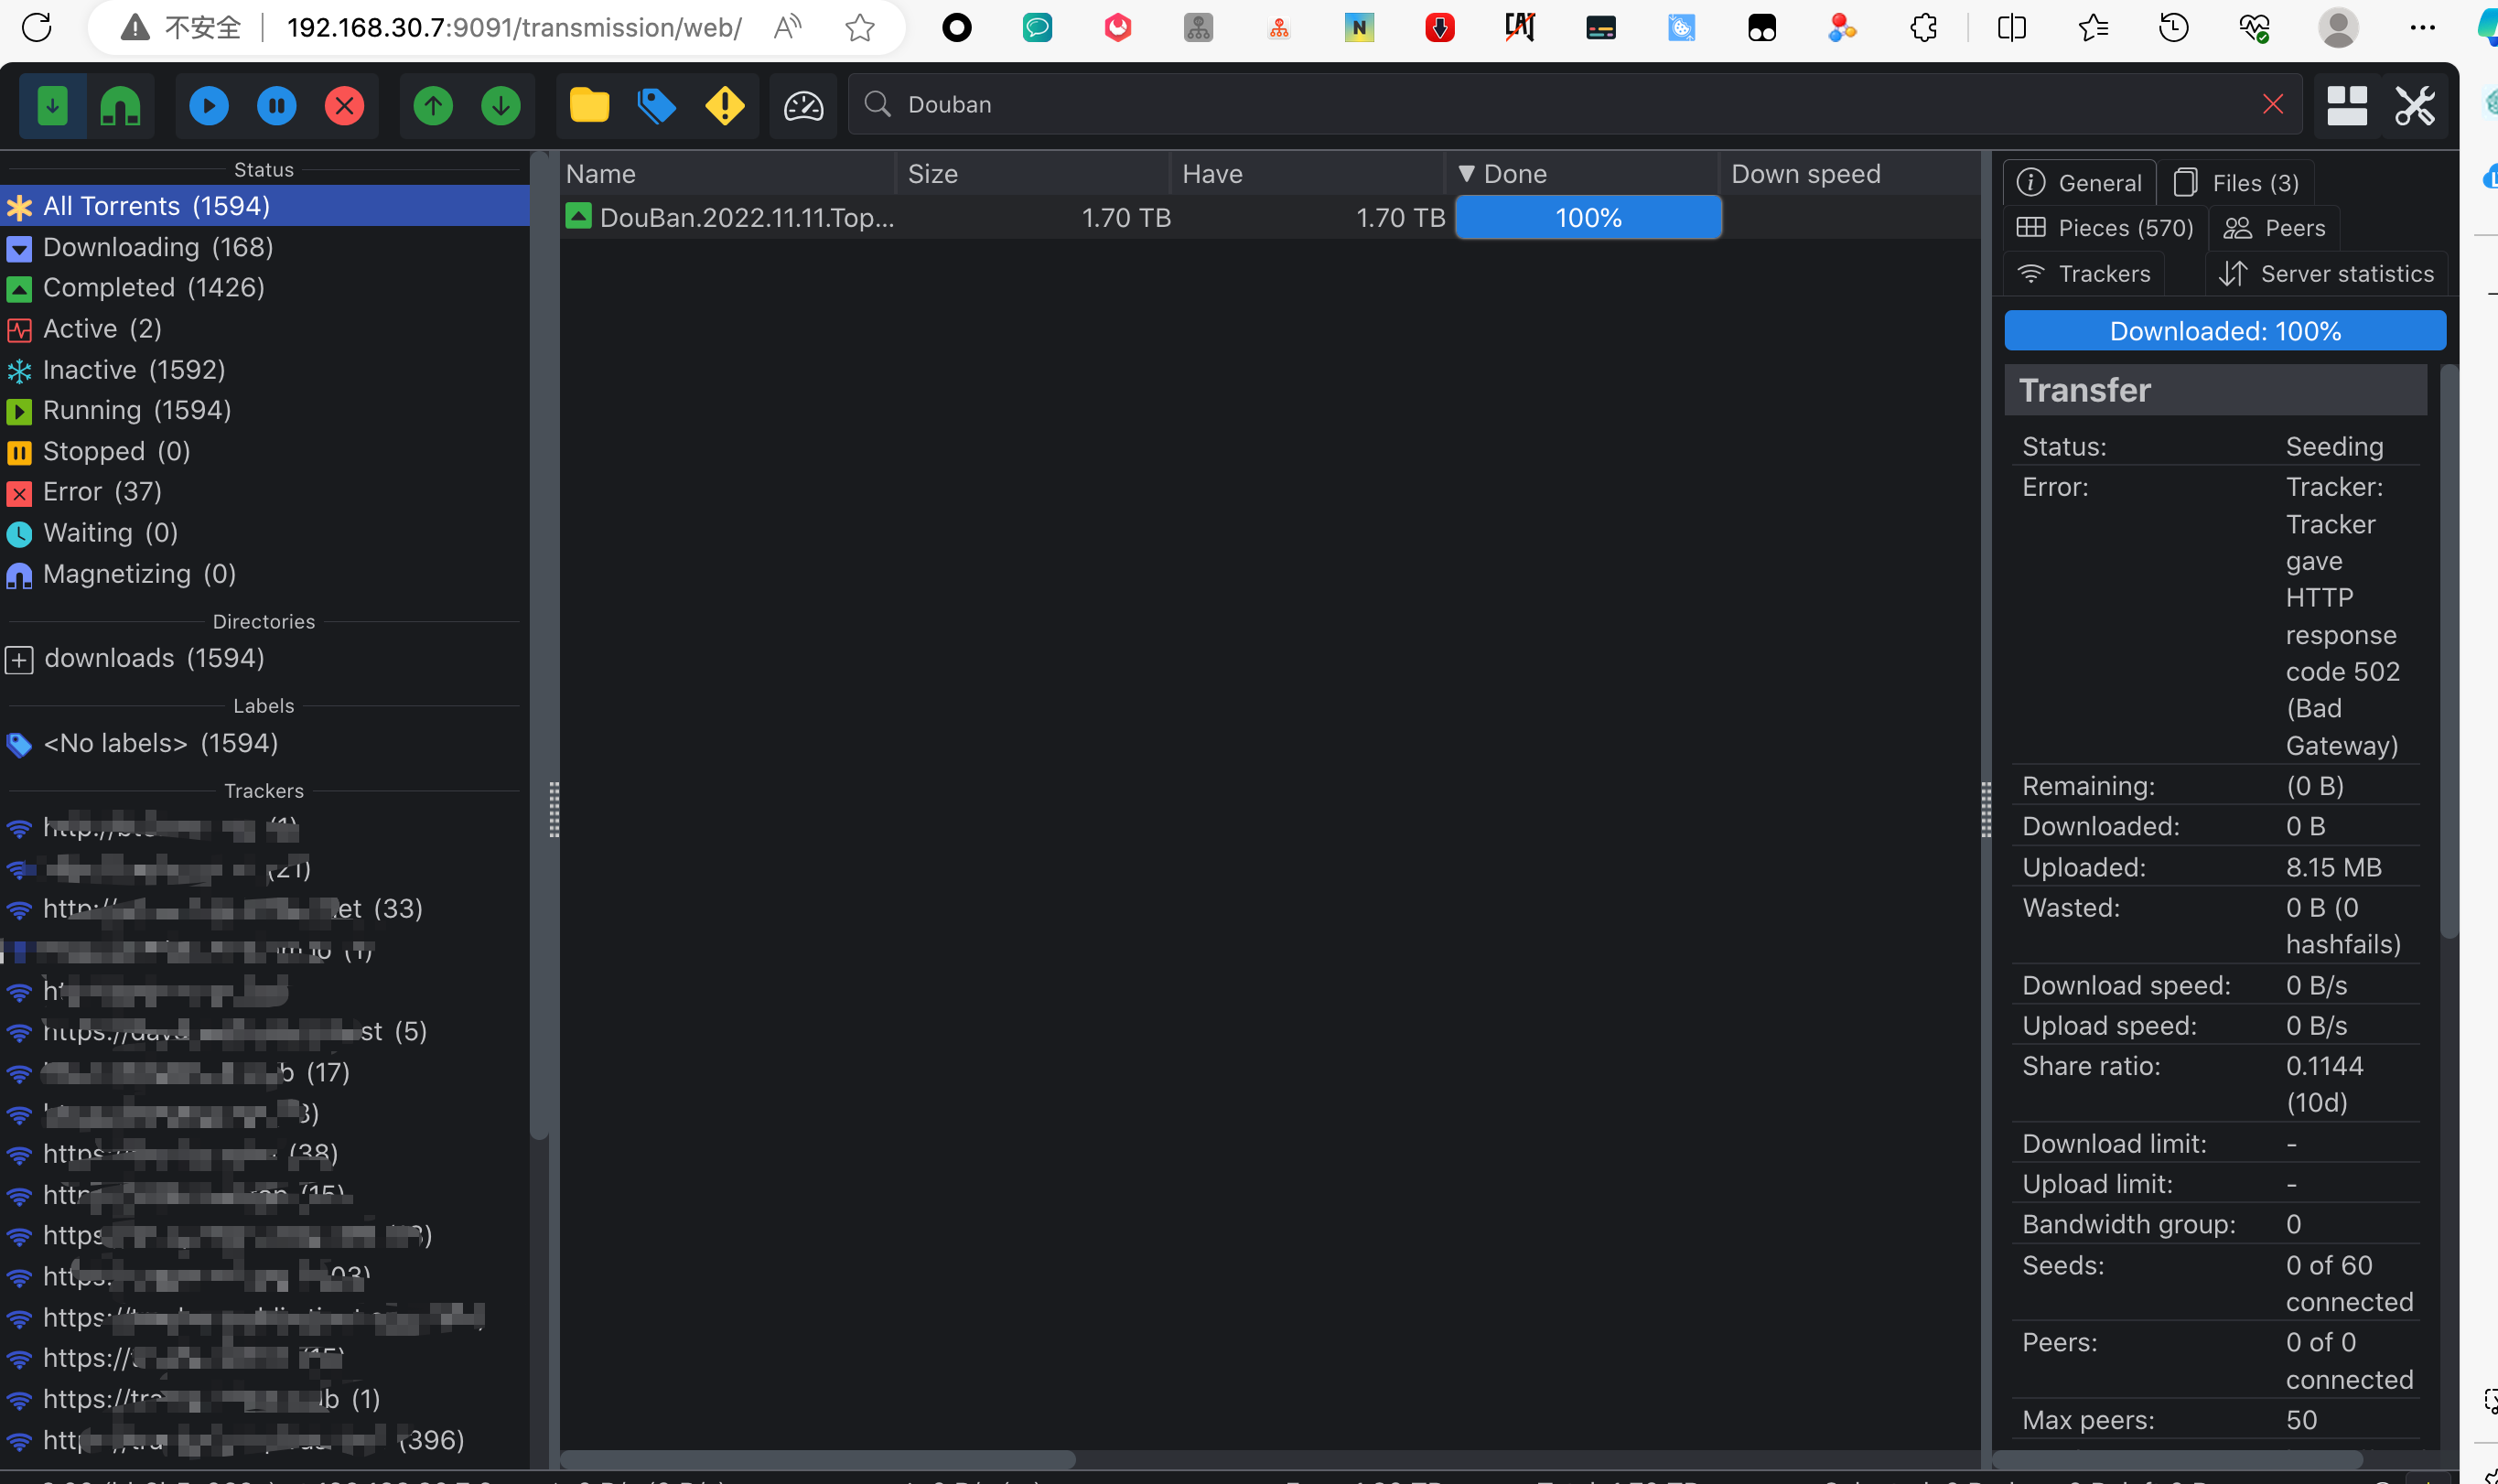The width and height of the screenshot is (2498, 1484).
Task: Filter by Waiting (0)
Action: pyautogui.click(x=264, y=533)
